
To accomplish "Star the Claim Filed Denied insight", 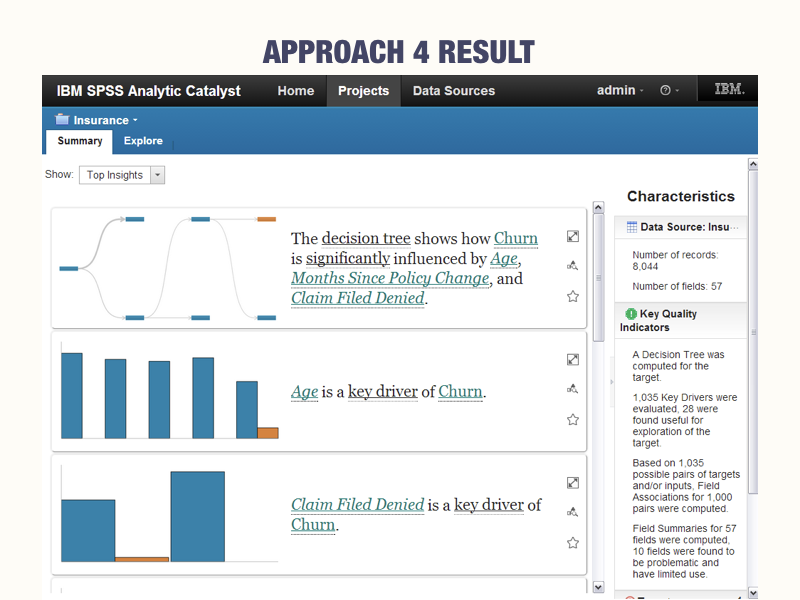I will [573, 543].
